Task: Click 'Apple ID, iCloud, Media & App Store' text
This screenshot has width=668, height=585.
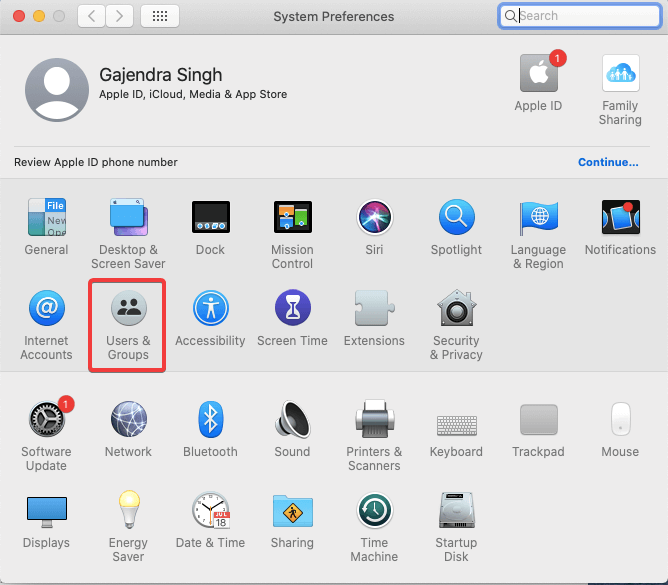Action: tap(193, 94)
